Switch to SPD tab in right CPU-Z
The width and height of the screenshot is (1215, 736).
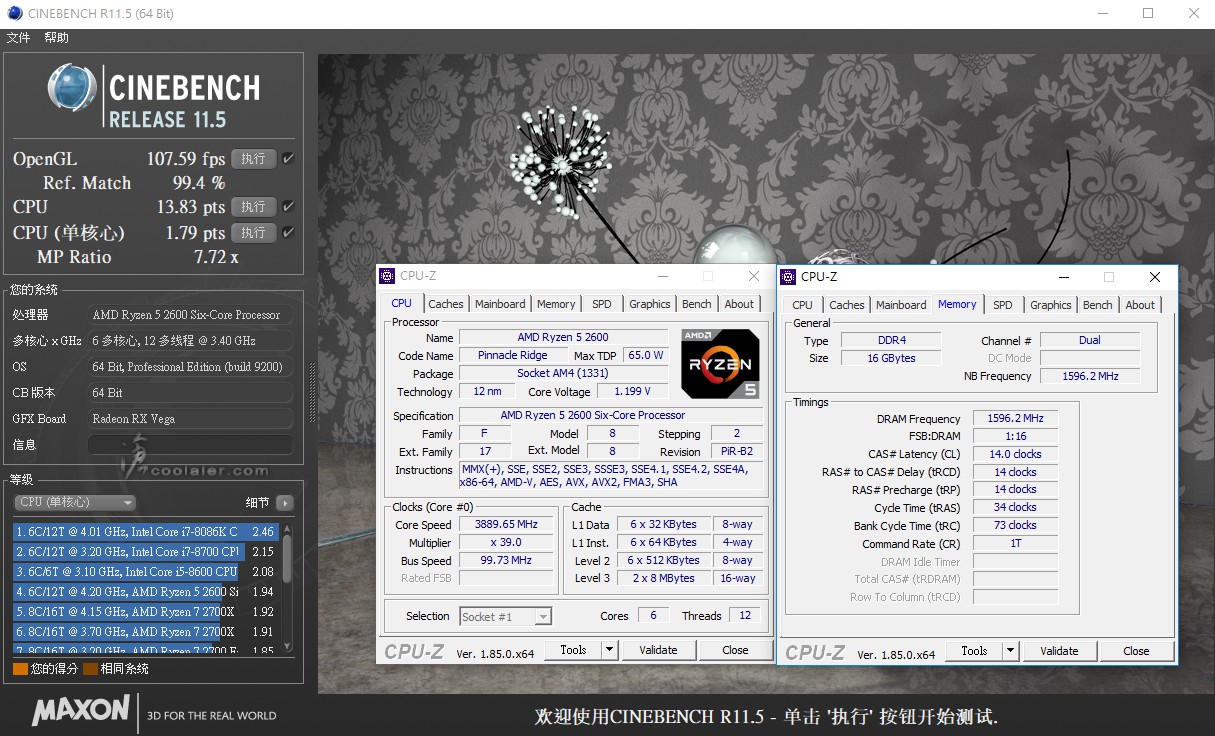pyautogui.click(x=1003, y=305)
